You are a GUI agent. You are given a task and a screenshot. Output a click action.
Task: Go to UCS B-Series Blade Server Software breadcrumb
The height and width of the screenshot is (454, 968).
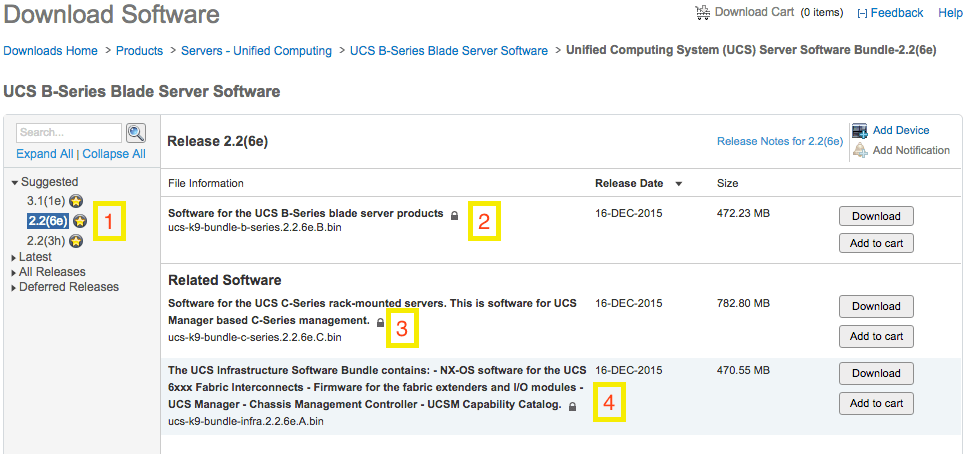pyautogui.click(x=449, y=51)
